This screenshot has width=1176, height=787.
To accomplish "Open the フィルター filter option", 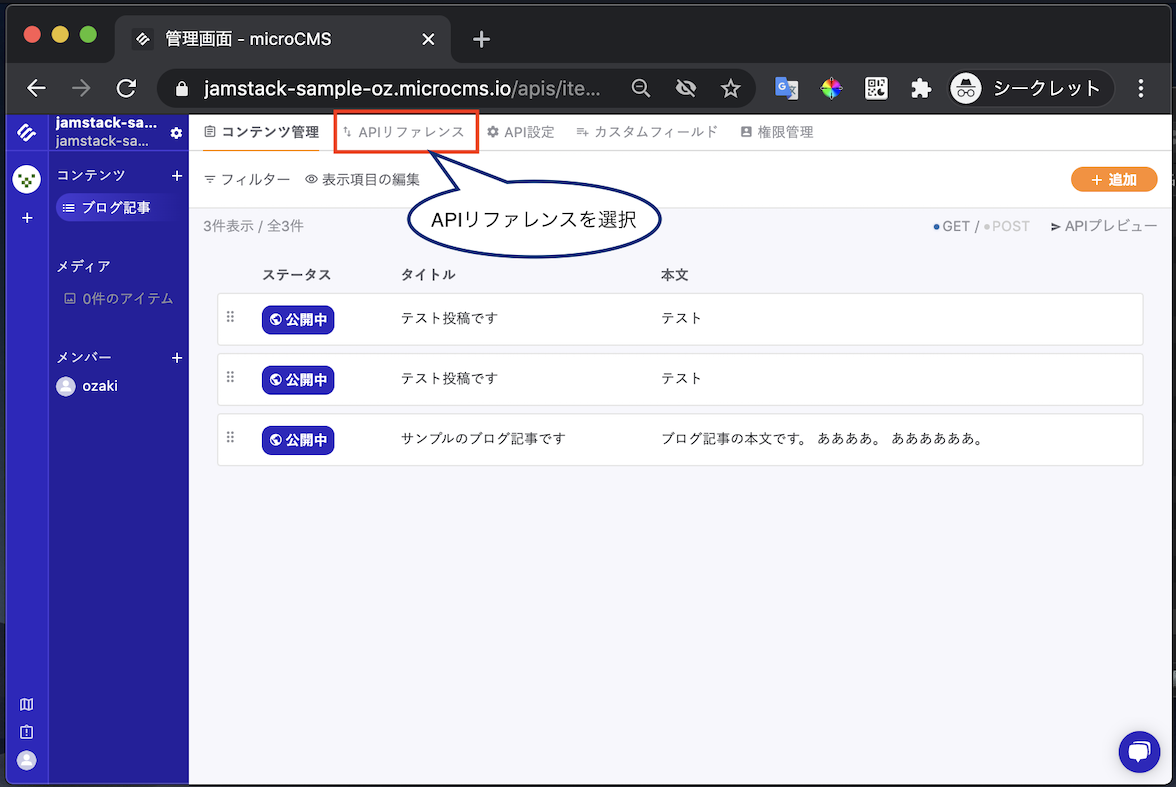I will point(247,179).
